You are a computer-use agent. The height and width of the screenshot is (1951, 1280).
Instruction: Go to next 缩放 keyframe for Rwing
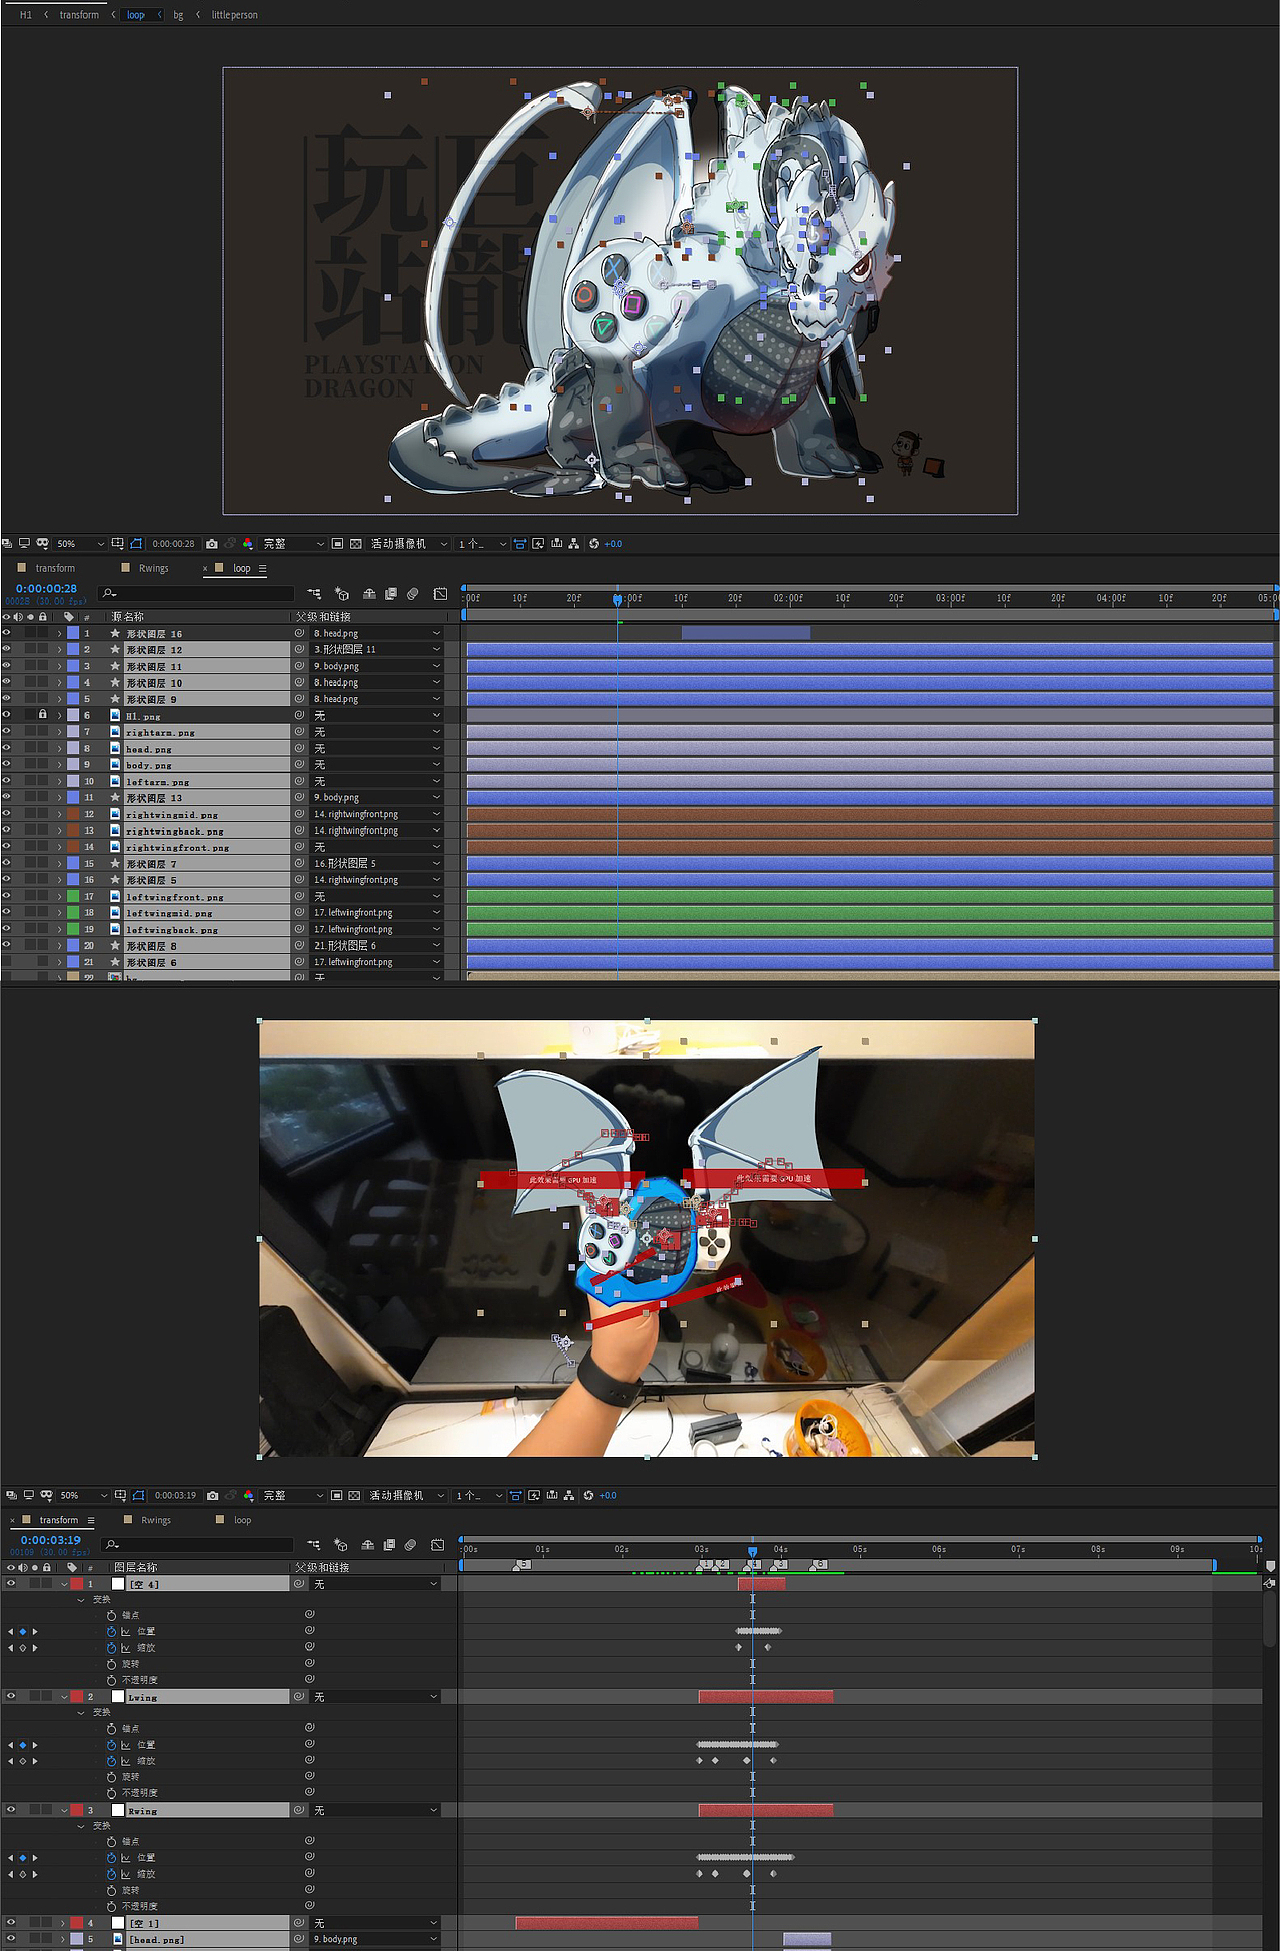point(35,1874)
